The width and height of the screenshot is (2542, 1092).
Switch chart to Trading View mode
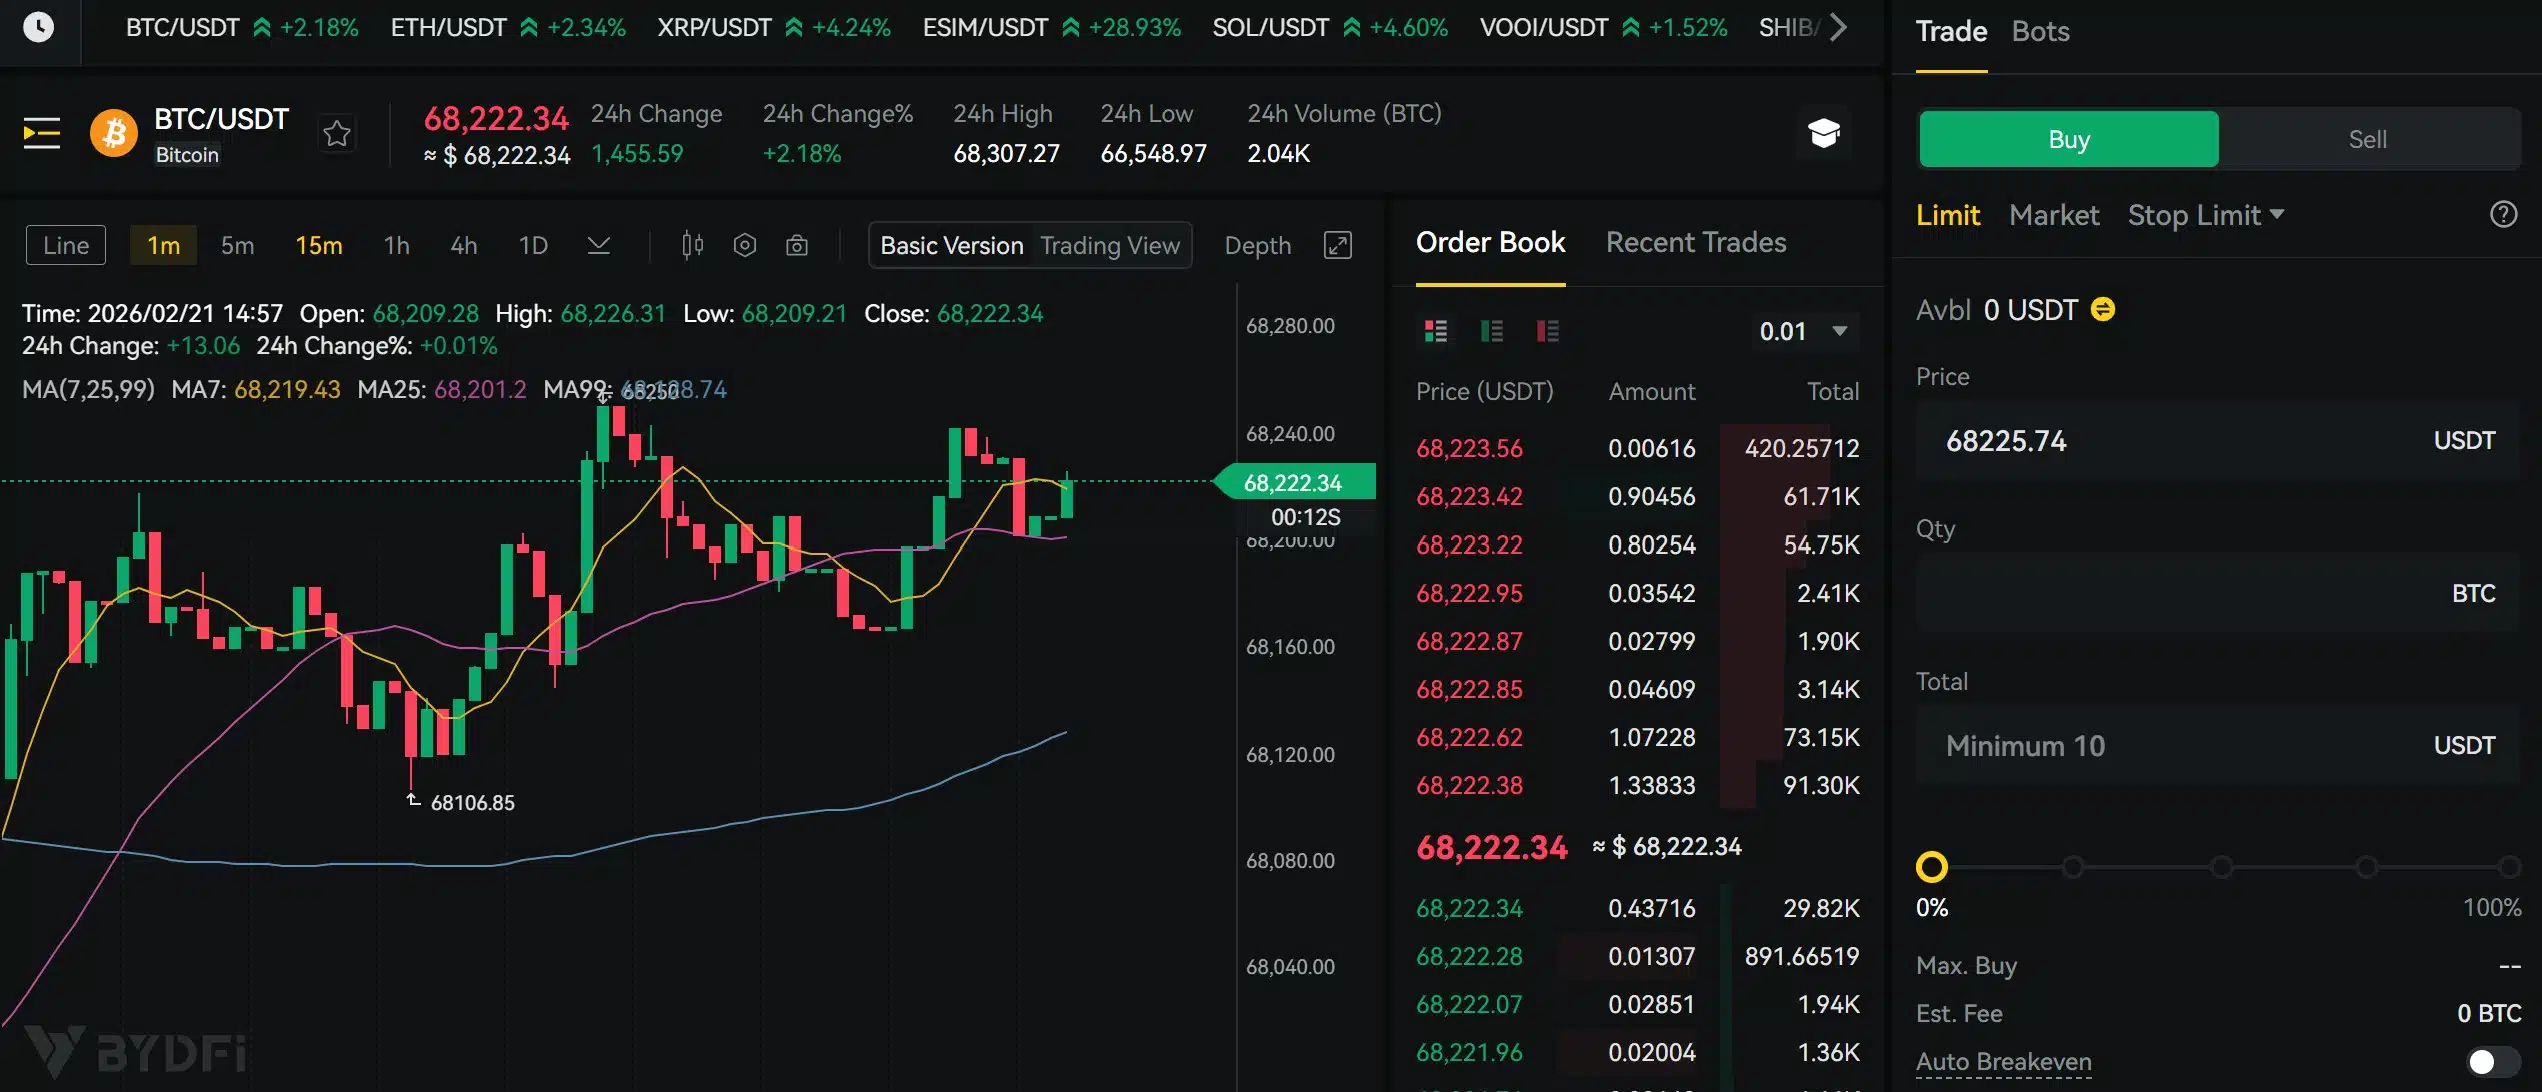[x=1109, y=245]
